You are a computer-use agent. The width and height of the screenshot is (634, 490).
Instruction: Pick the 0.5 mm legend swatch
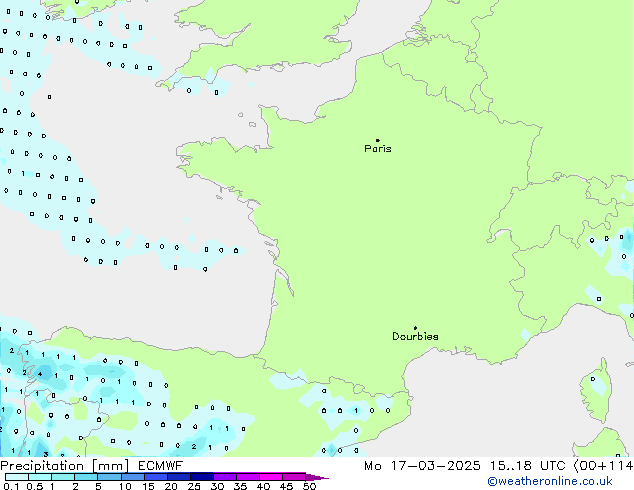(x=40, y=477)
